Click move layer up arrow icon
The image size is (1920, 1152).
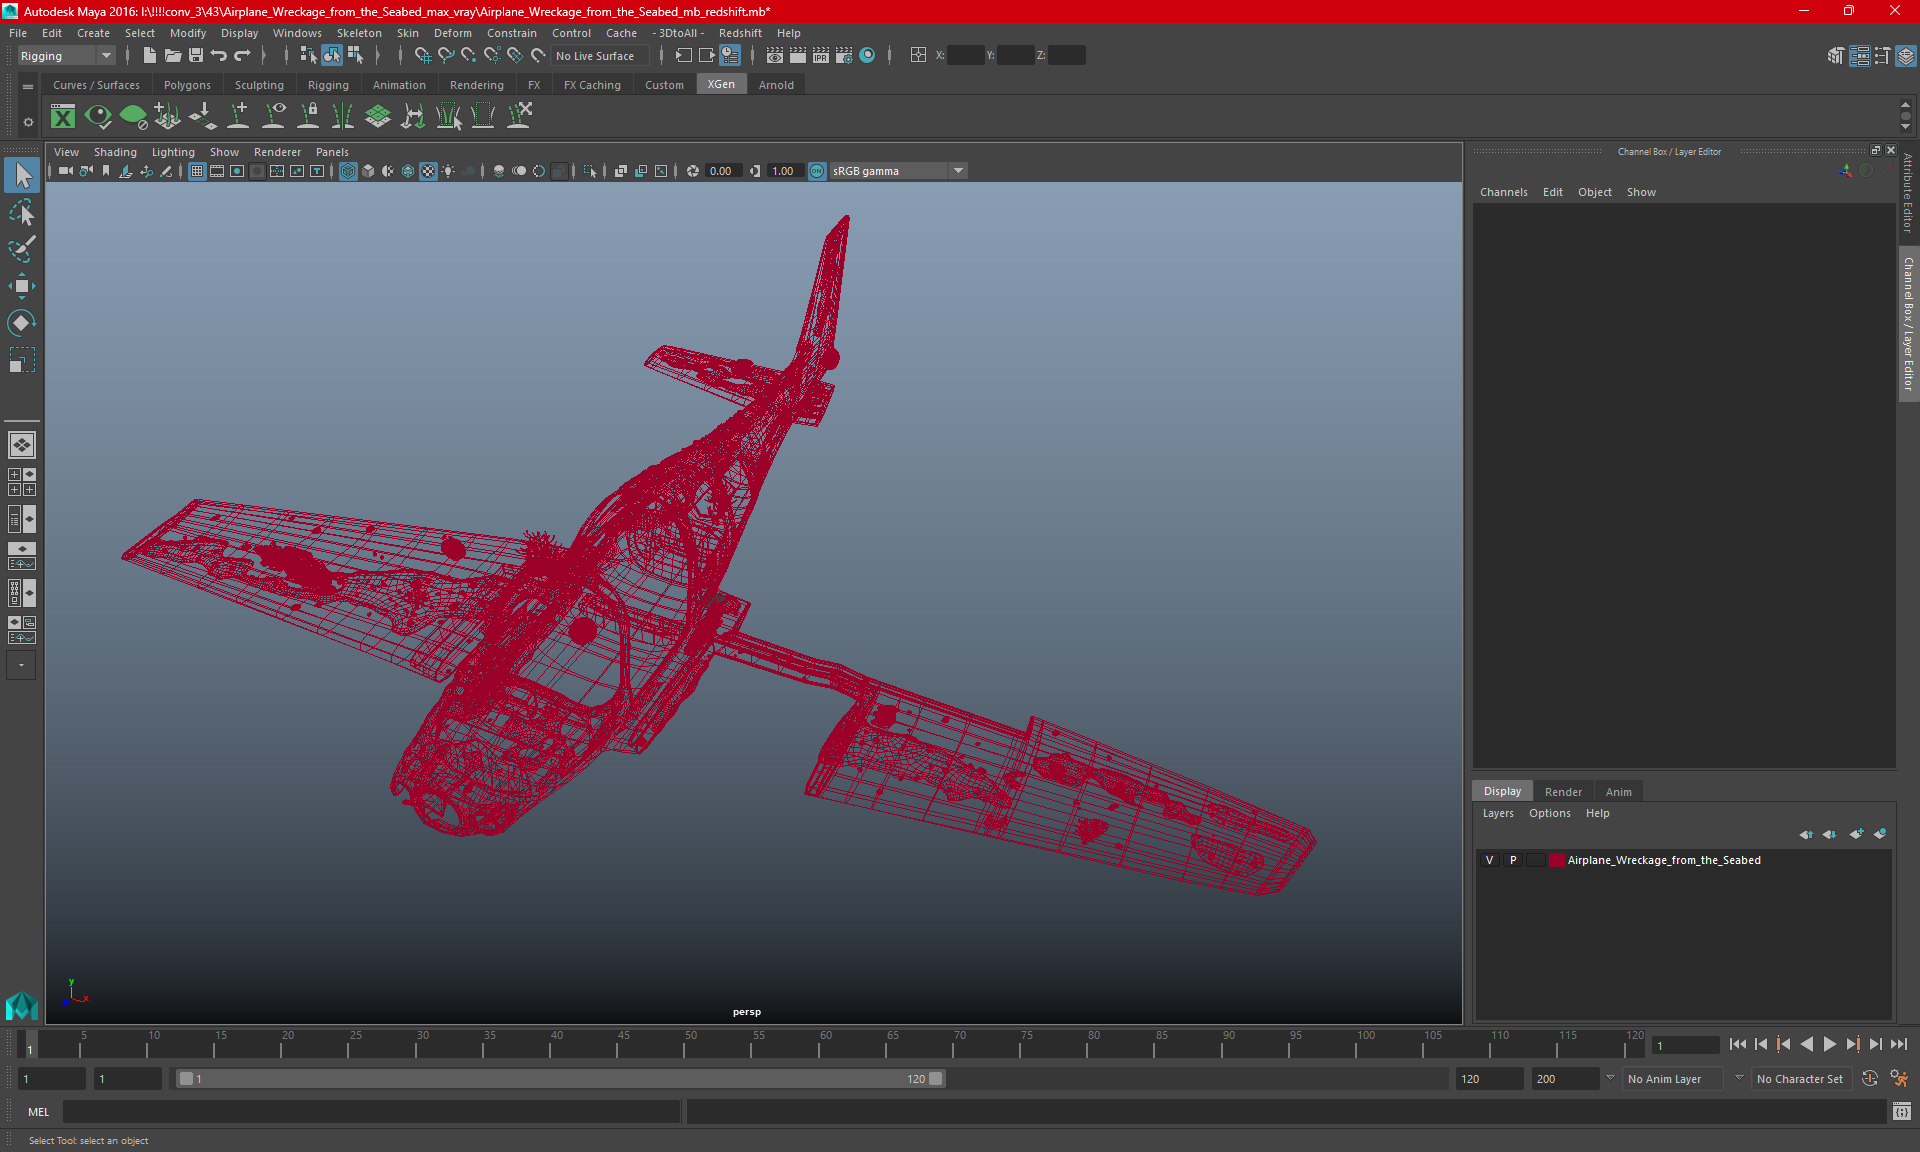point(1806,834)
